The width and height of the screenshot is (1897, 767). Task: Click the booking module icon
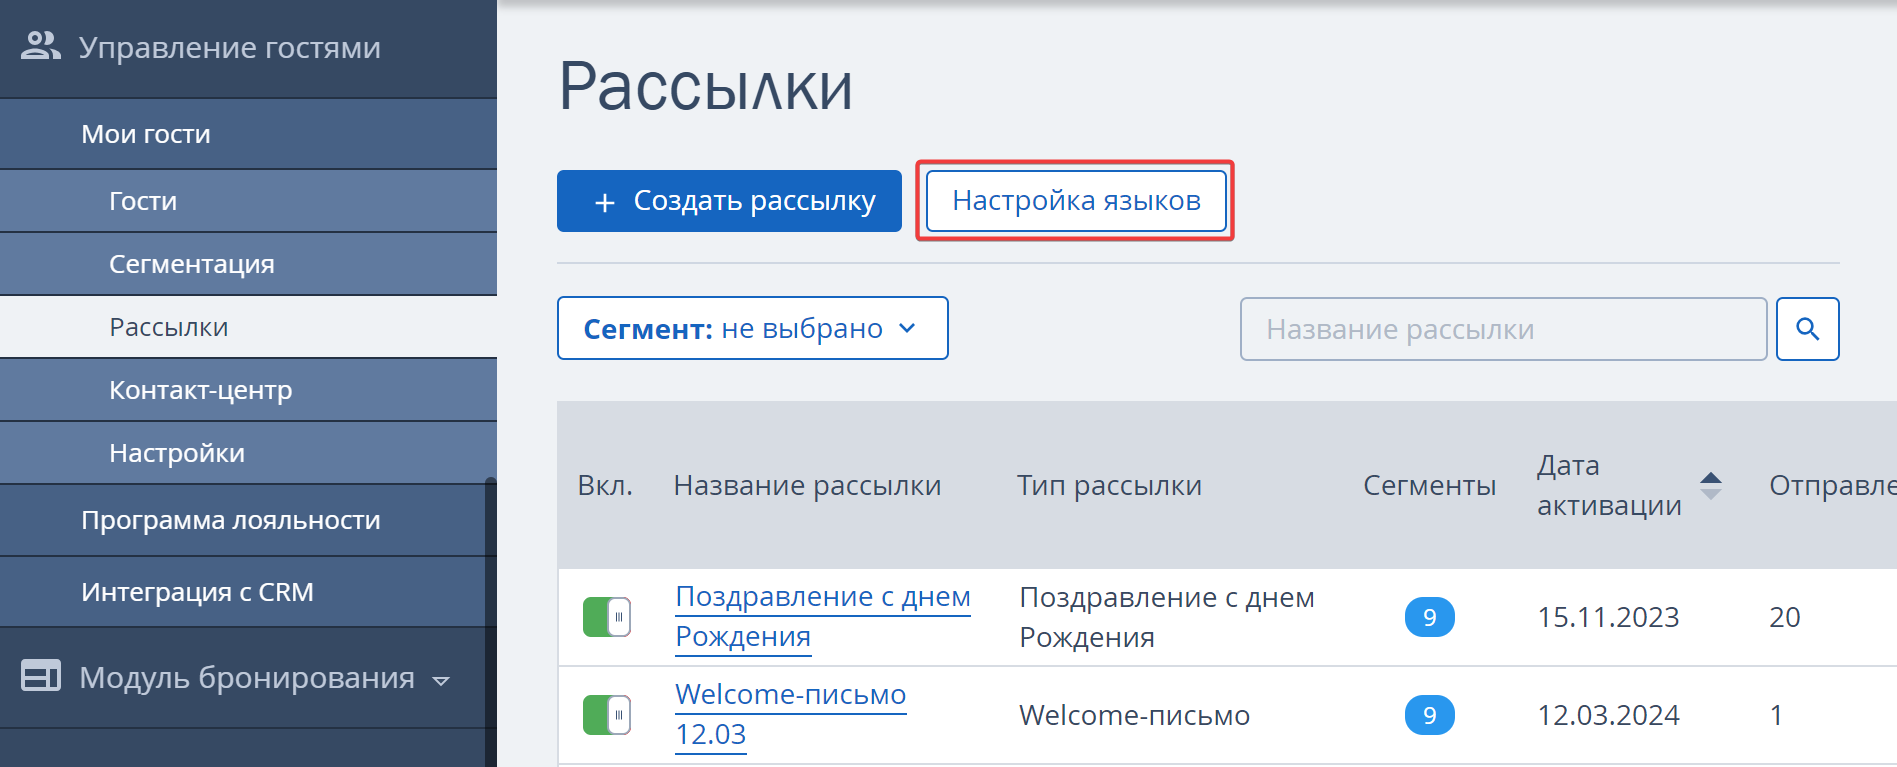[41, 676]
